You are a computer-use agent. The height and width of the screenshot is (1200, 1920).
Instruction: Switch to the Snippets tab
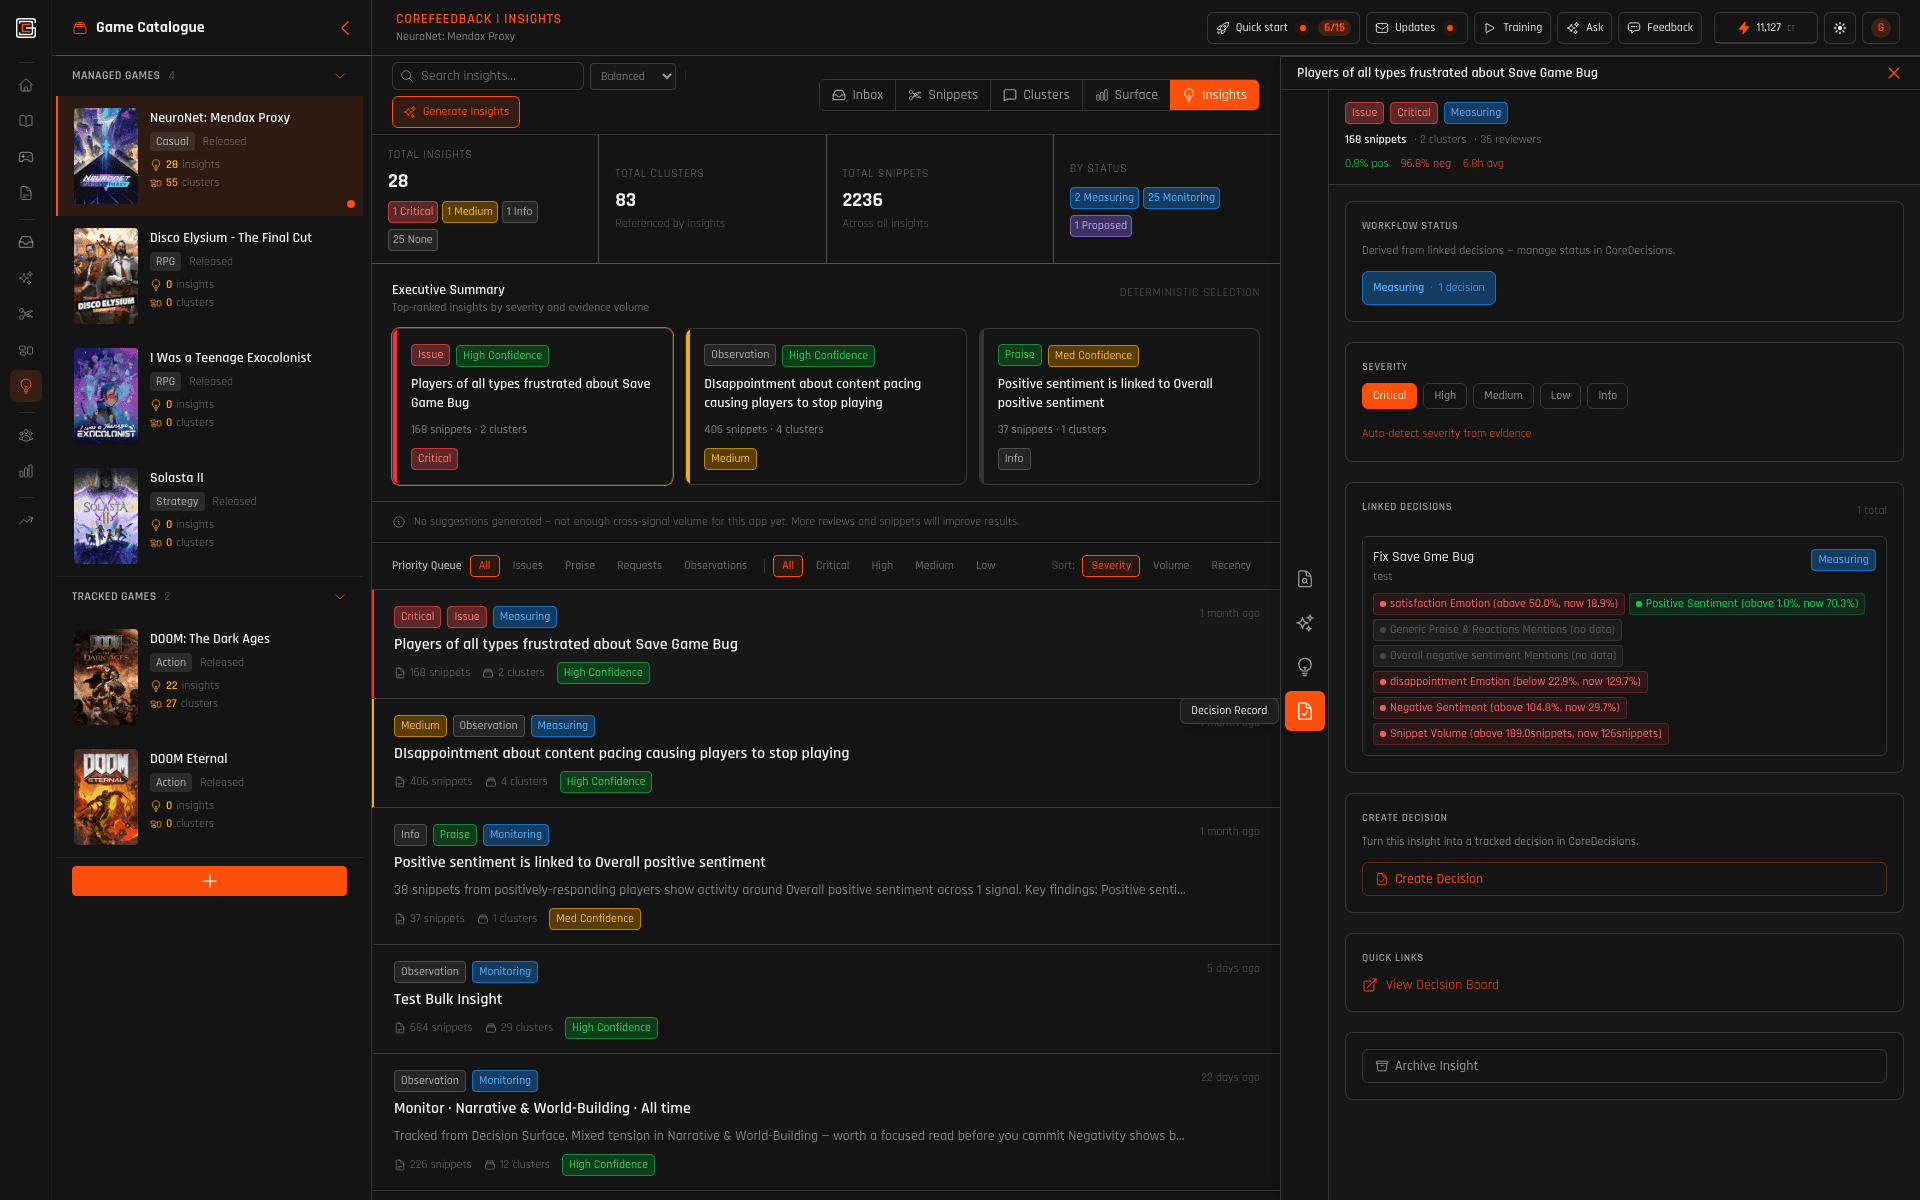(943, 95)
